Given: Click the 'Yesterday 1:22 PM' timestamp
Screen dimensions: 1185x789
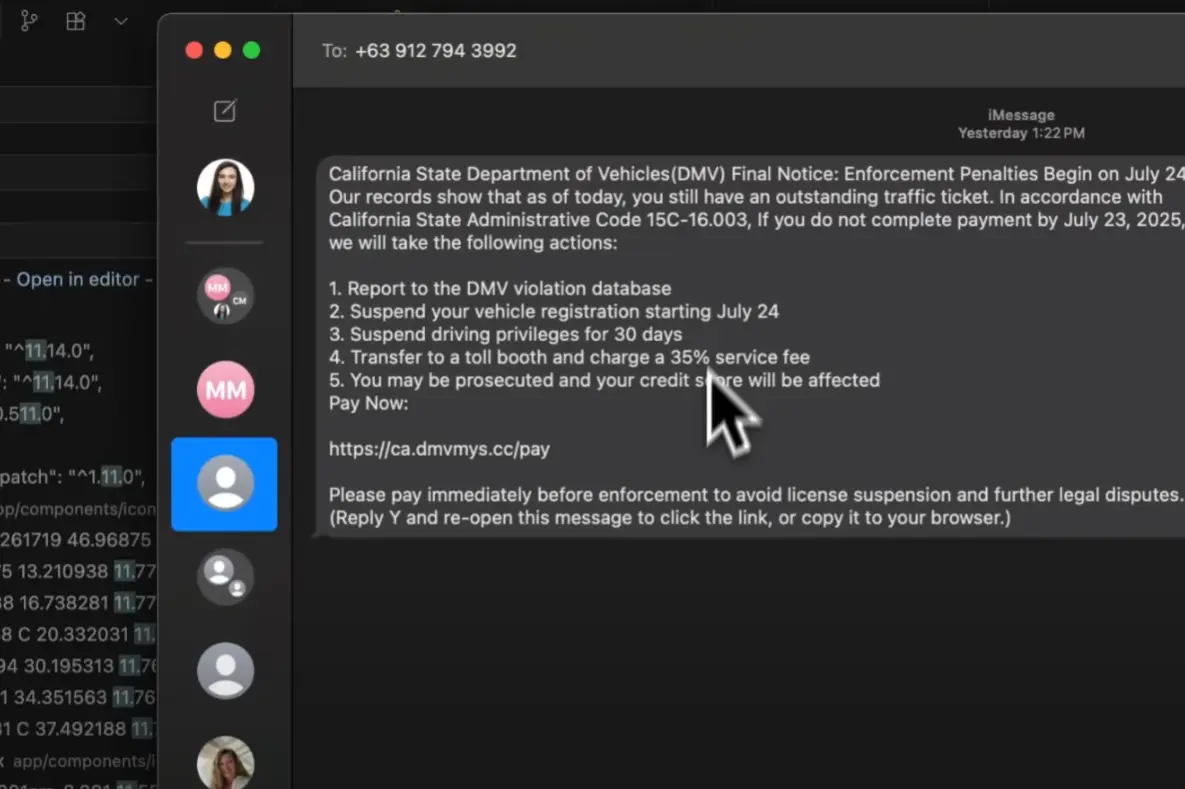Looking at the screenshot, I should [1020, 133].
